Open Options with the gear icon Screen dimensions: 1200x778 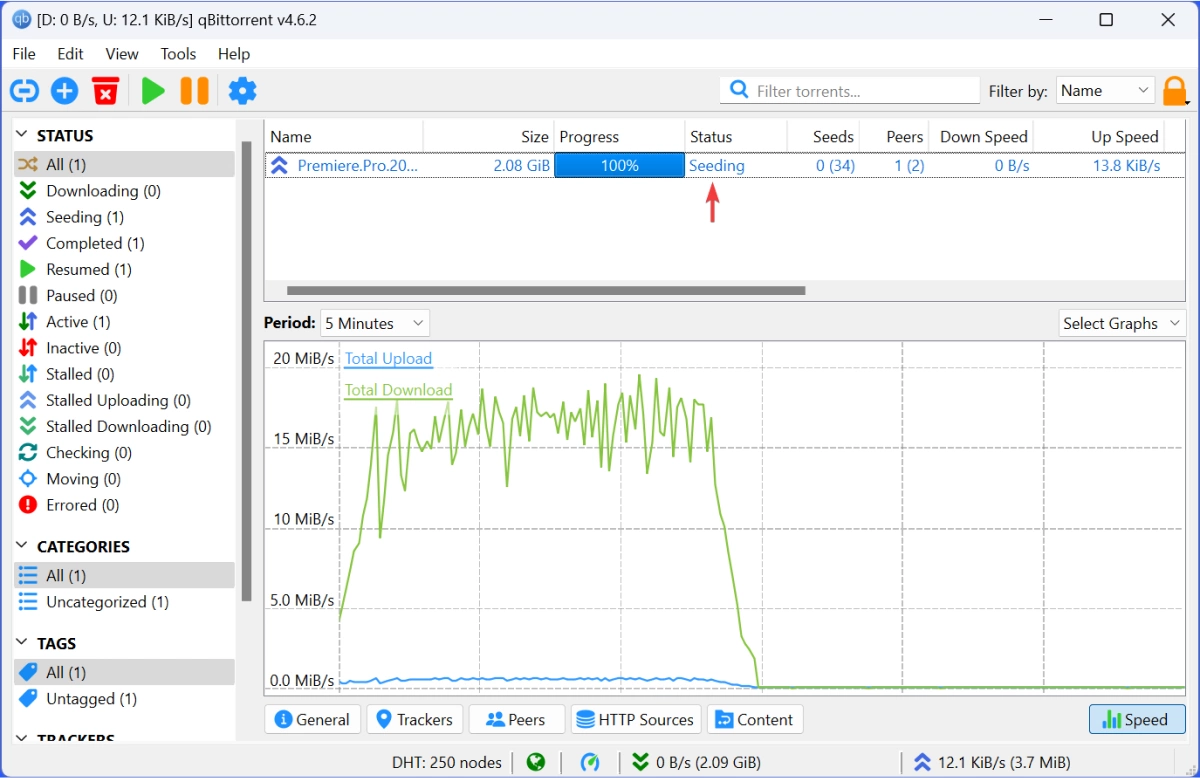tap(242, 91)
